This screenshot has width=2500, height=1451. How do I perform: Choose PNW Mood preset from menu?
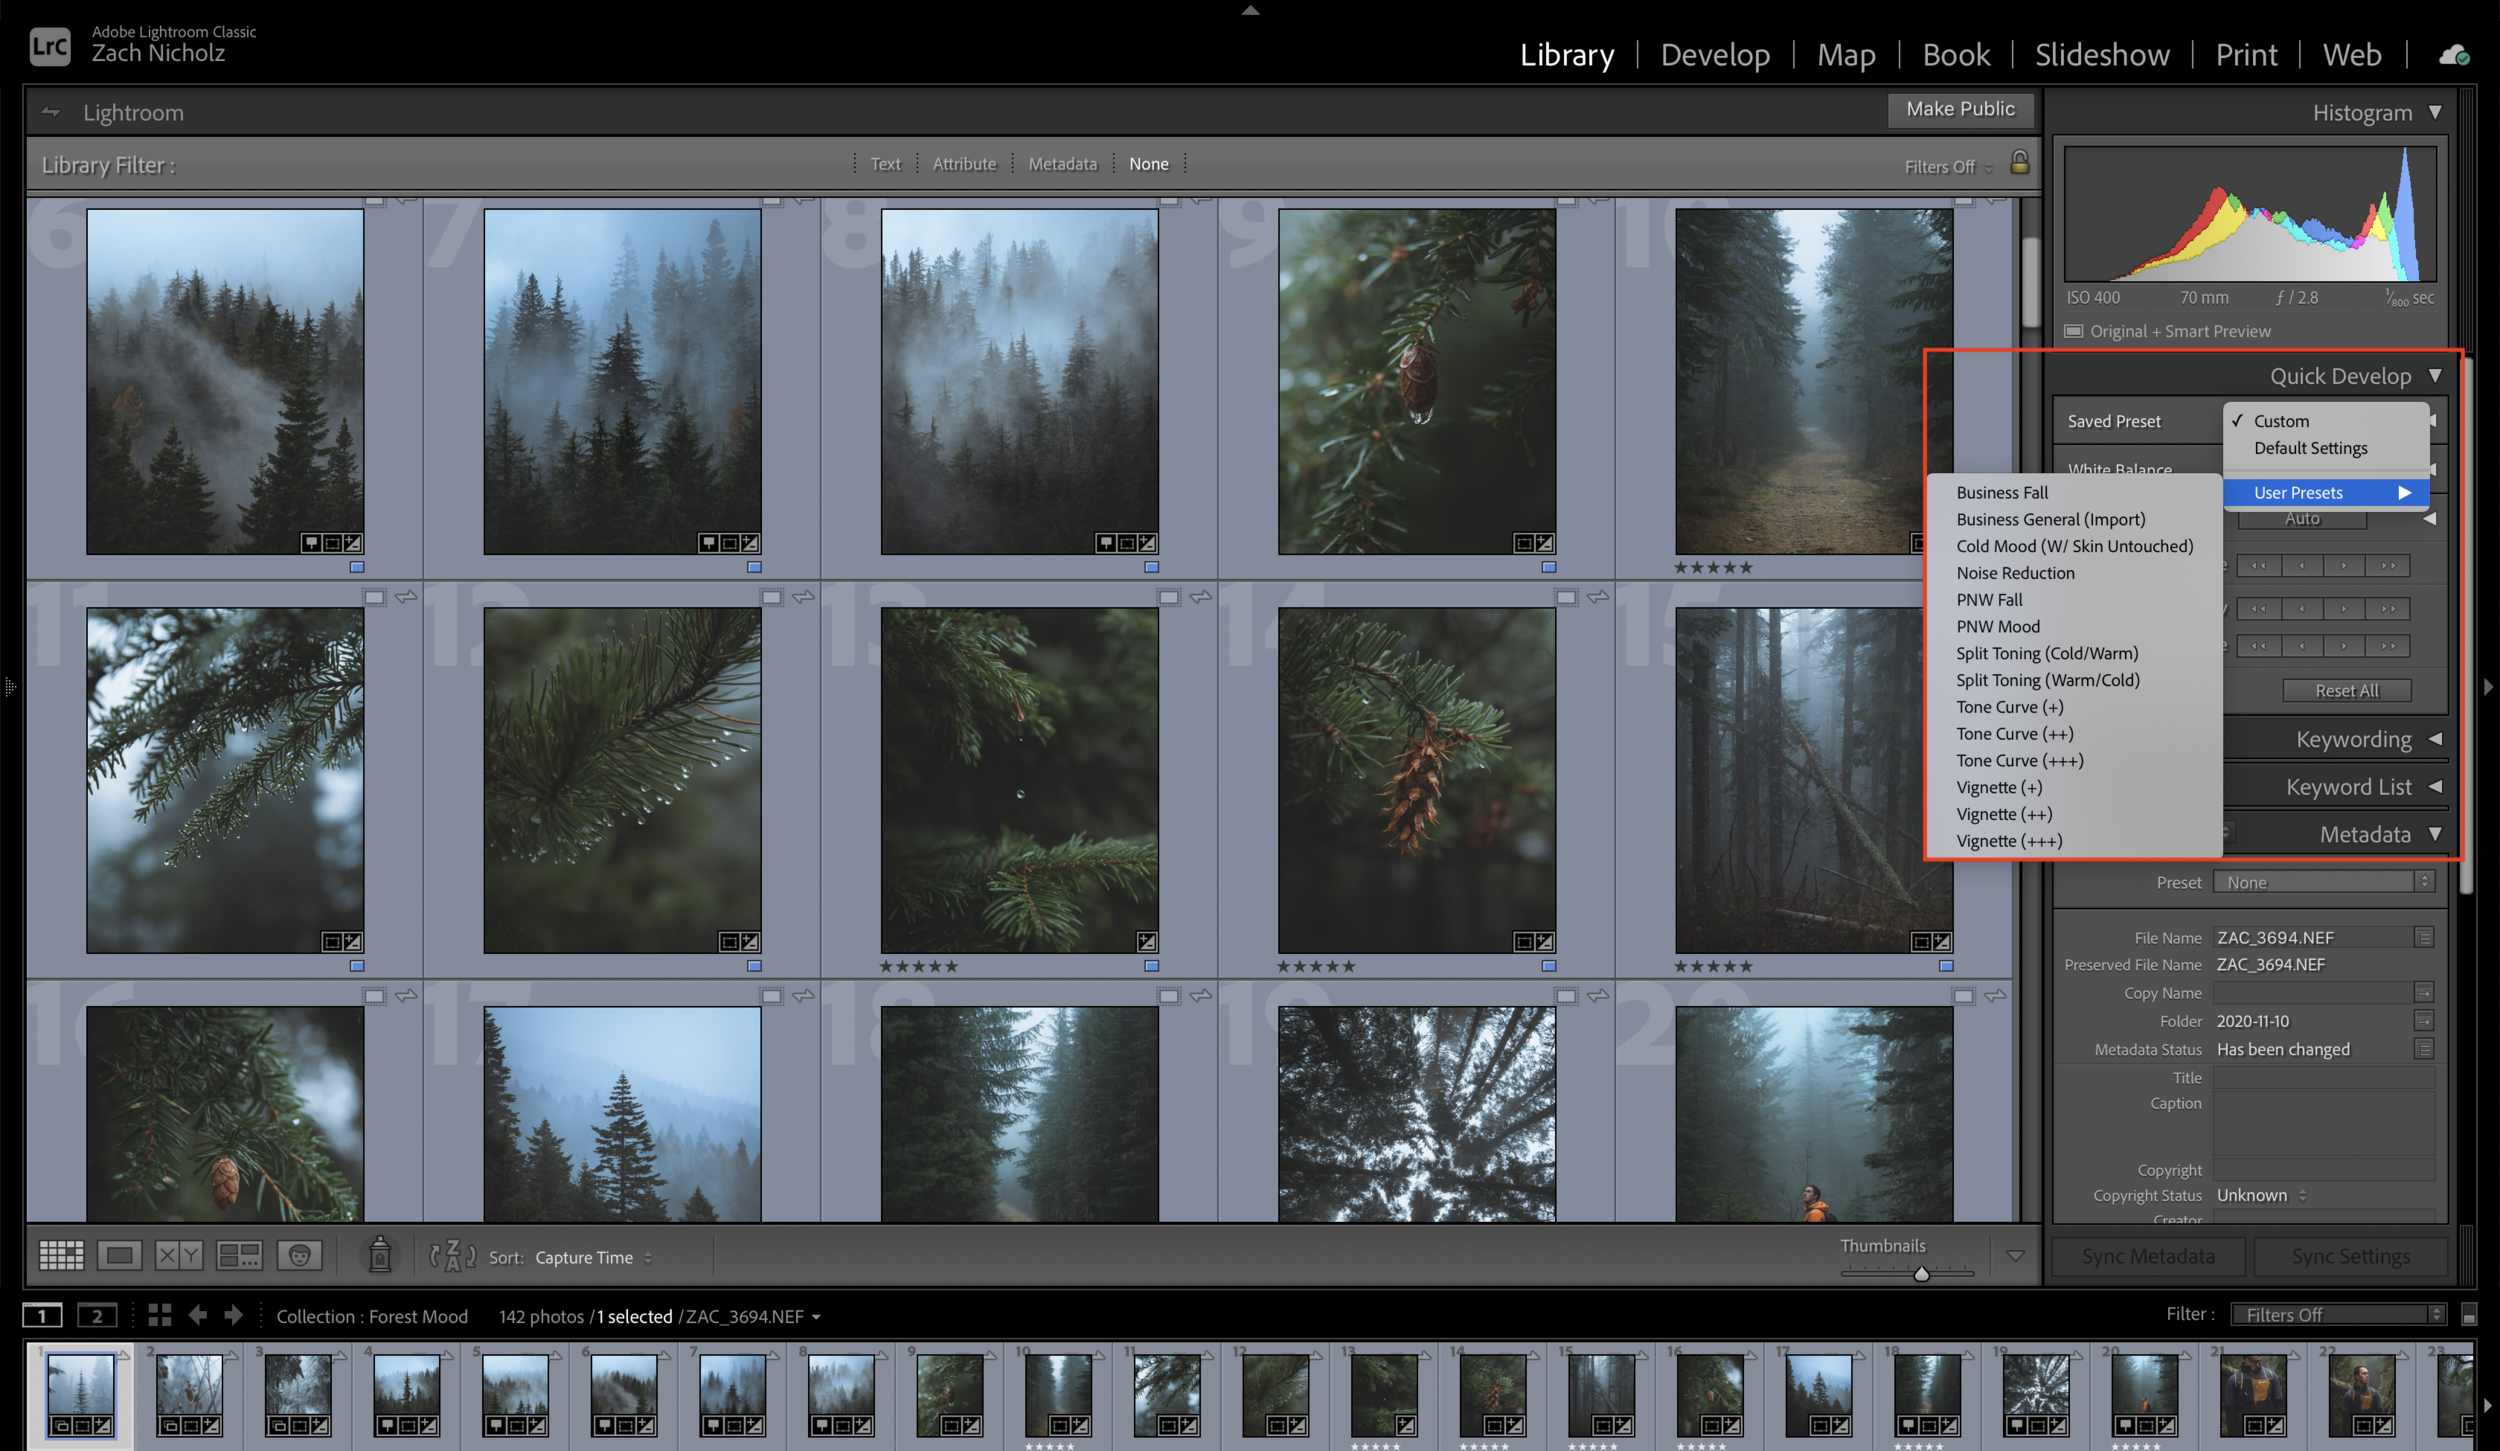[1997, 627]
